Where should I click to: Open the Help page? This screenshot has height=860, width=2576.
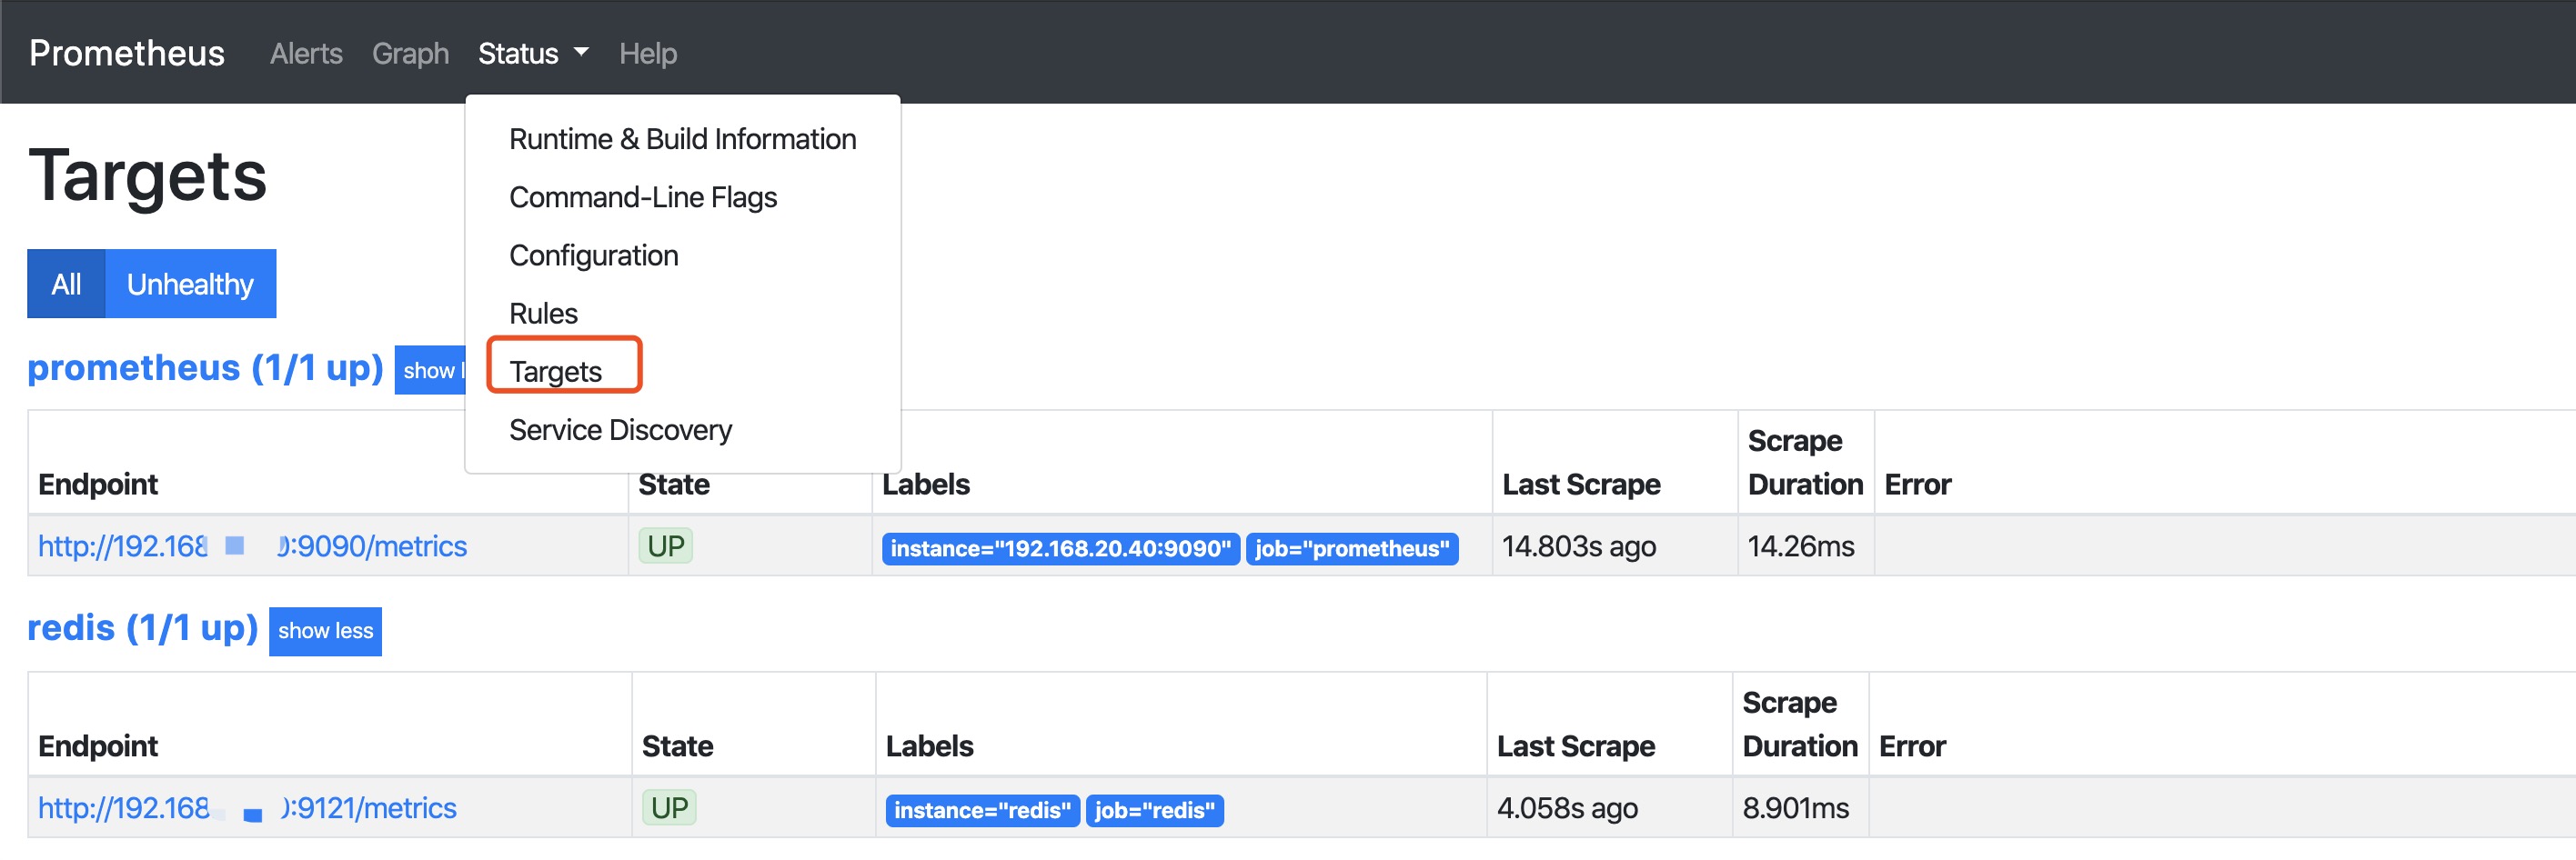[x=648, y=53]
